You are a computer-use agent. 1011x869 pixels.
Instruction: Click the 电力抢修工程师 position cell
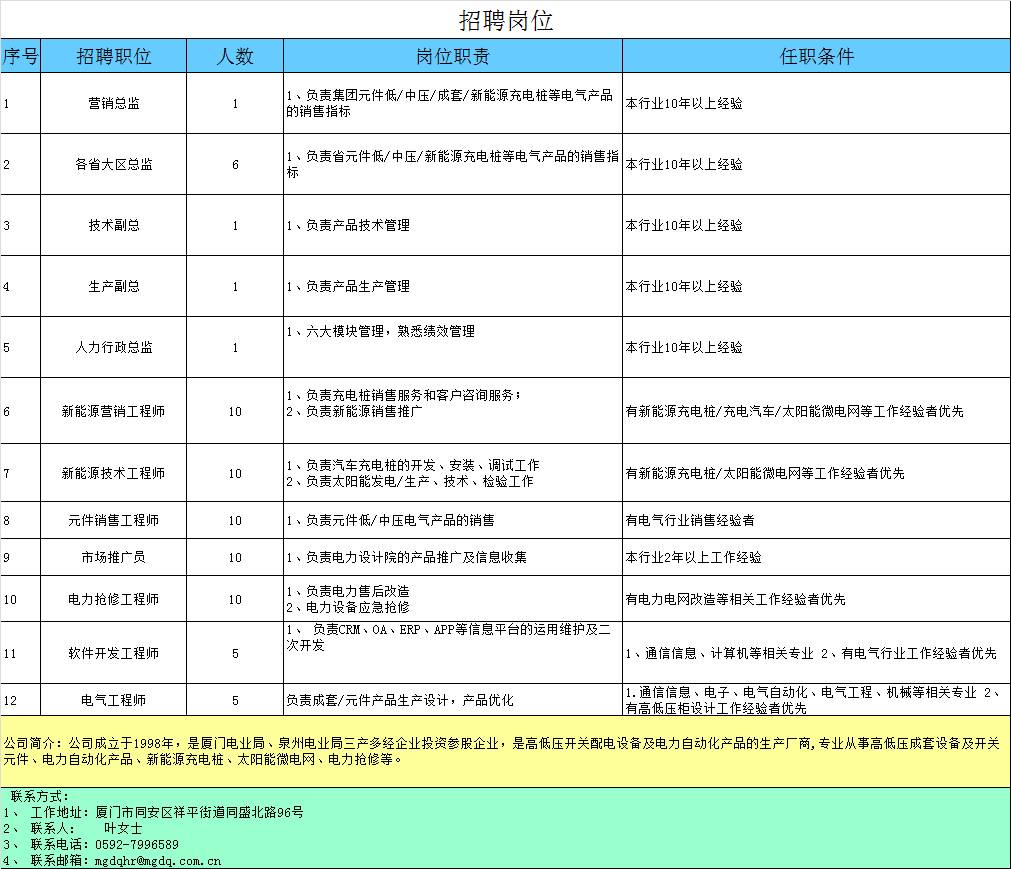click(113, 600)
